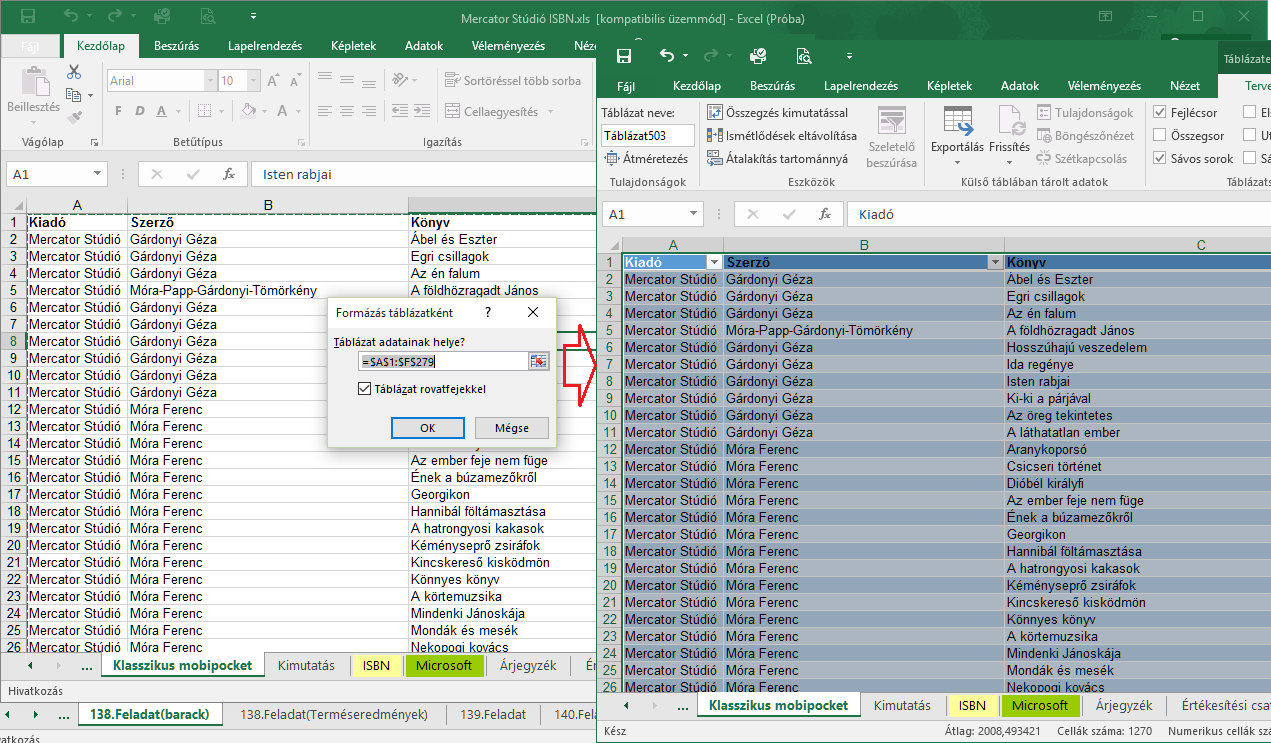This screenshot has height=743, width=1271.
Task: Click OK in the Formázás táblázatként dialog
Action: 428,428
